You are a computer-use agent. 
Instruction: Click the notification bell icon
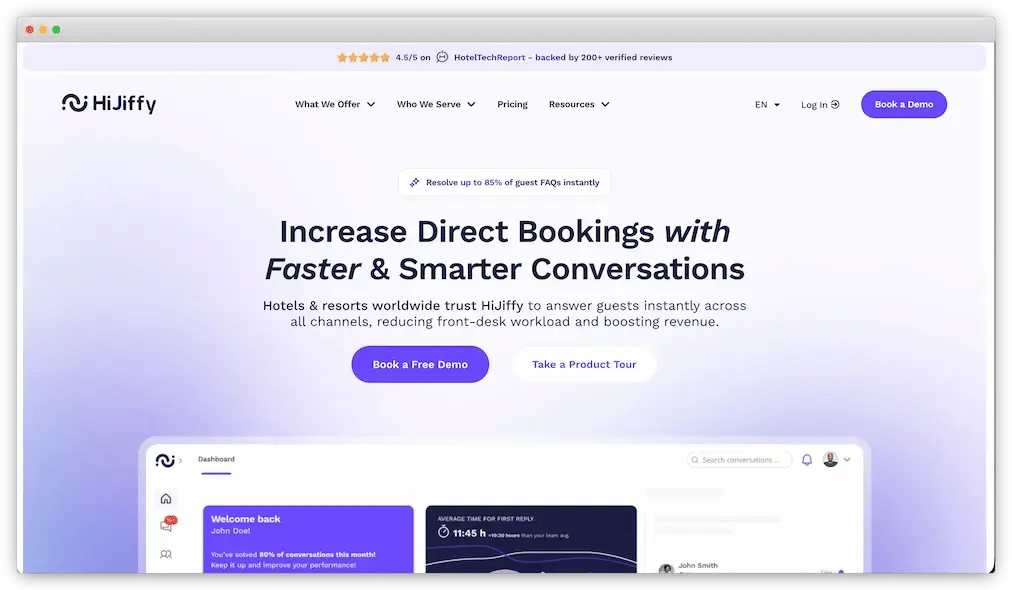point(807,460)
